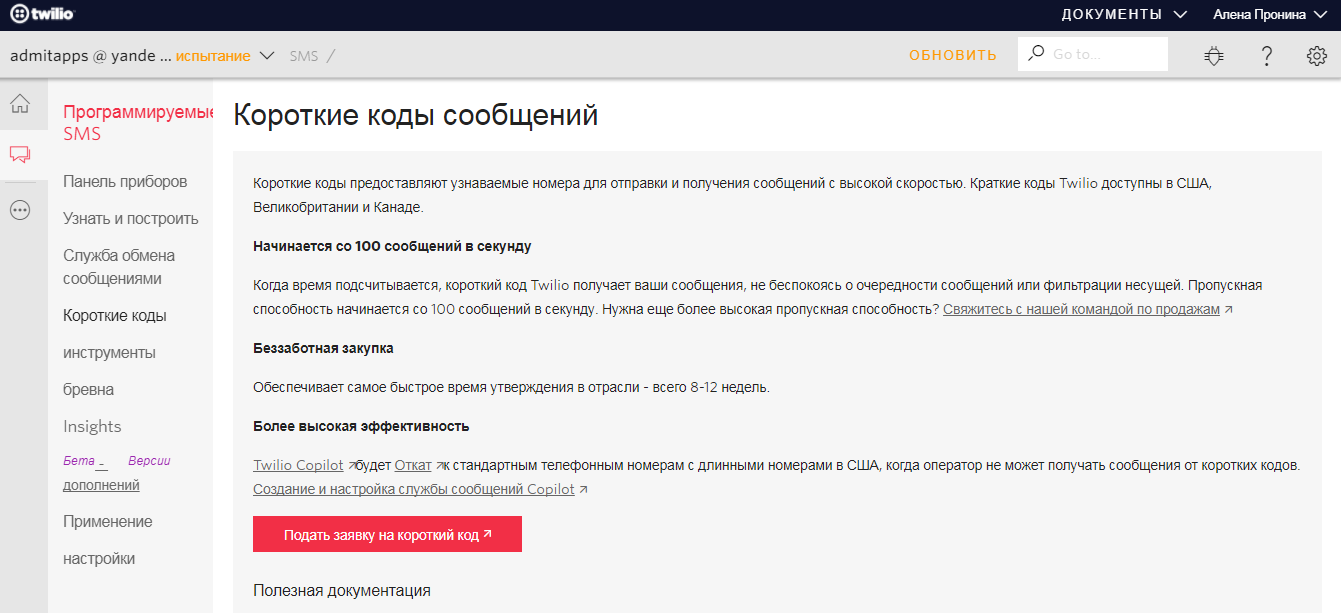Click the ellipsis icon for more products
The height and width of the screenshot is (613, 1341).
pyautogui.click(x=18, y=208)
